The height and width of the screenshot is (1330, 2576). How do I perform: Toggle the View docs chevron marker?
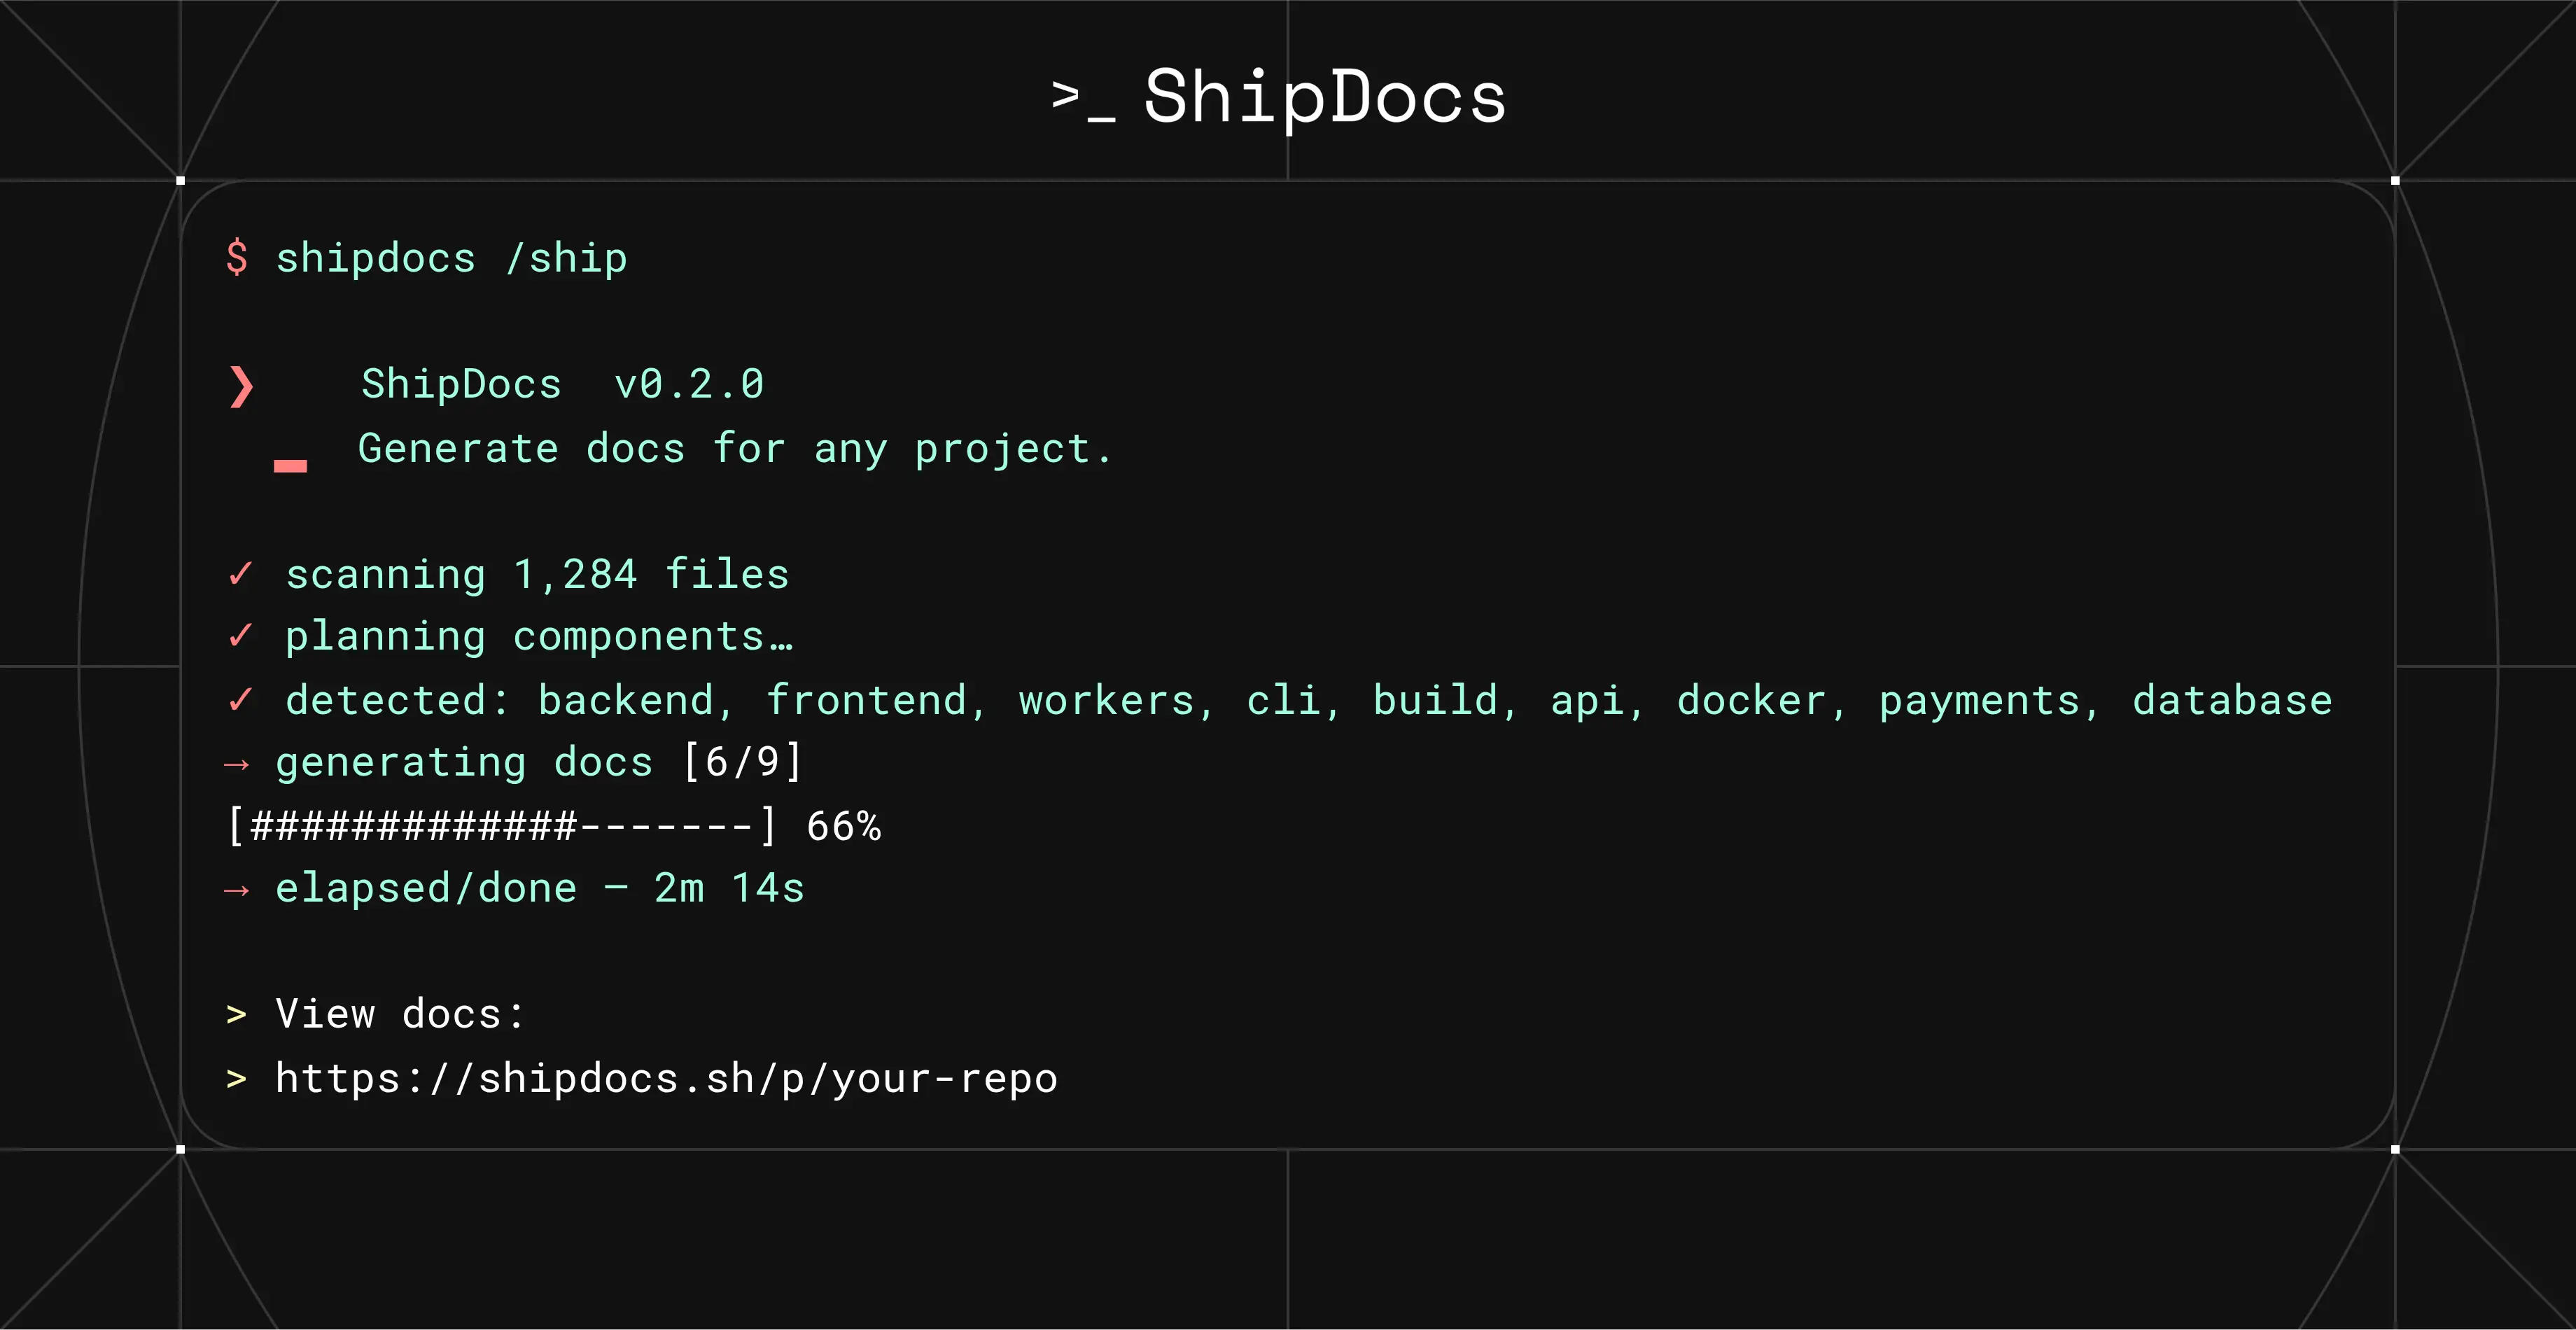point(236,1013)
